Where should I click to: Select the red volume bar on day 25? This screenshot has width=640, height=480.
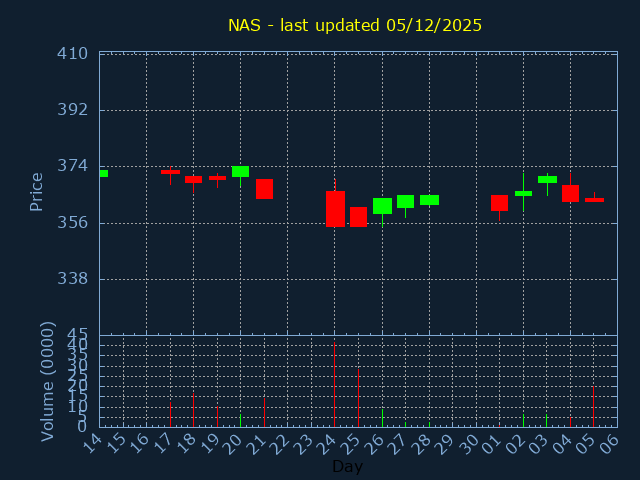pyautogui.click(x=358, y=398)
